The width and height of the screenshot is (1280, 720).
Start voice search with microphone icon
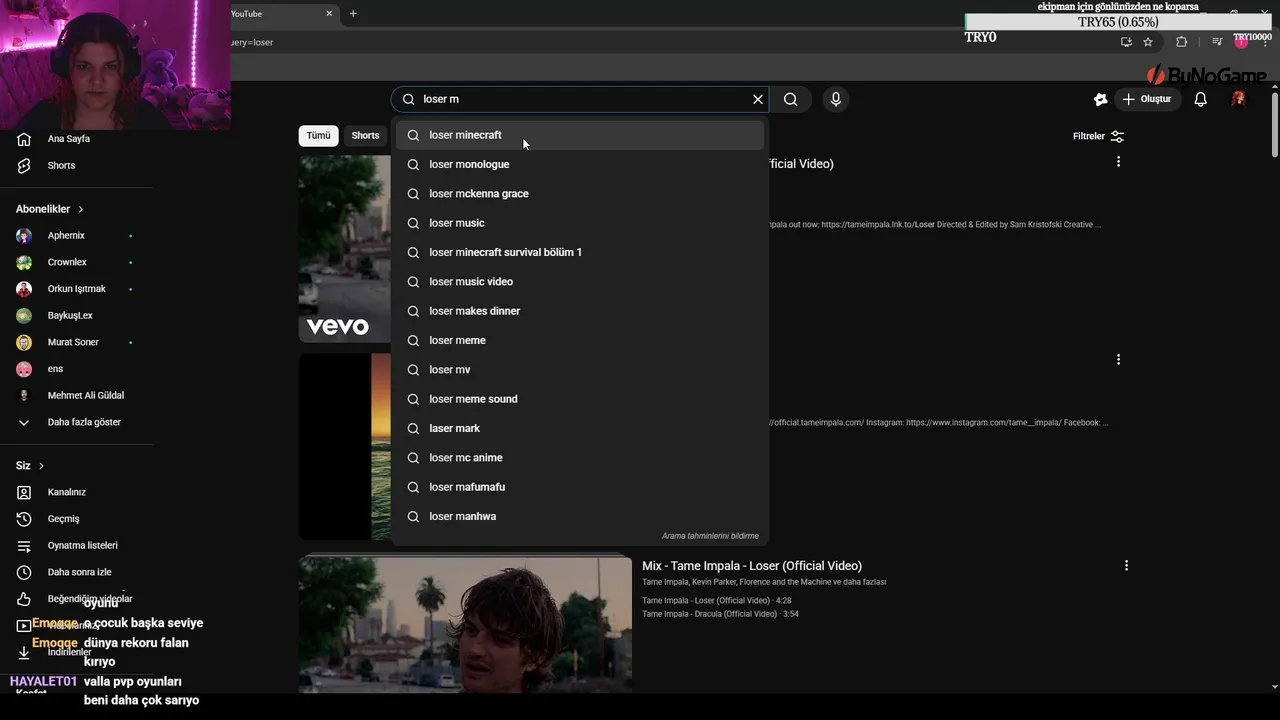(x=836, y=99)
